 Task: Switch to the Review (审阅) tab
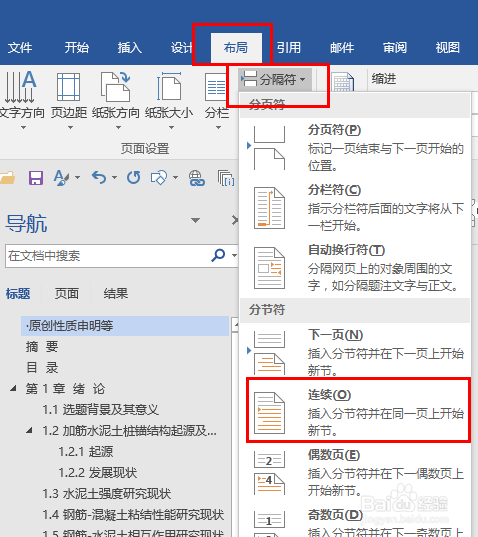[395, 48]
